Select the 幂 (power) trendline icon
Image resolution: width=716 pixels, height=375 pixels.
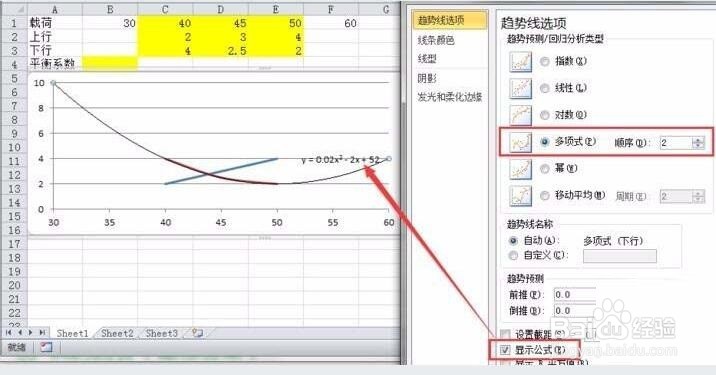point(521,169)
